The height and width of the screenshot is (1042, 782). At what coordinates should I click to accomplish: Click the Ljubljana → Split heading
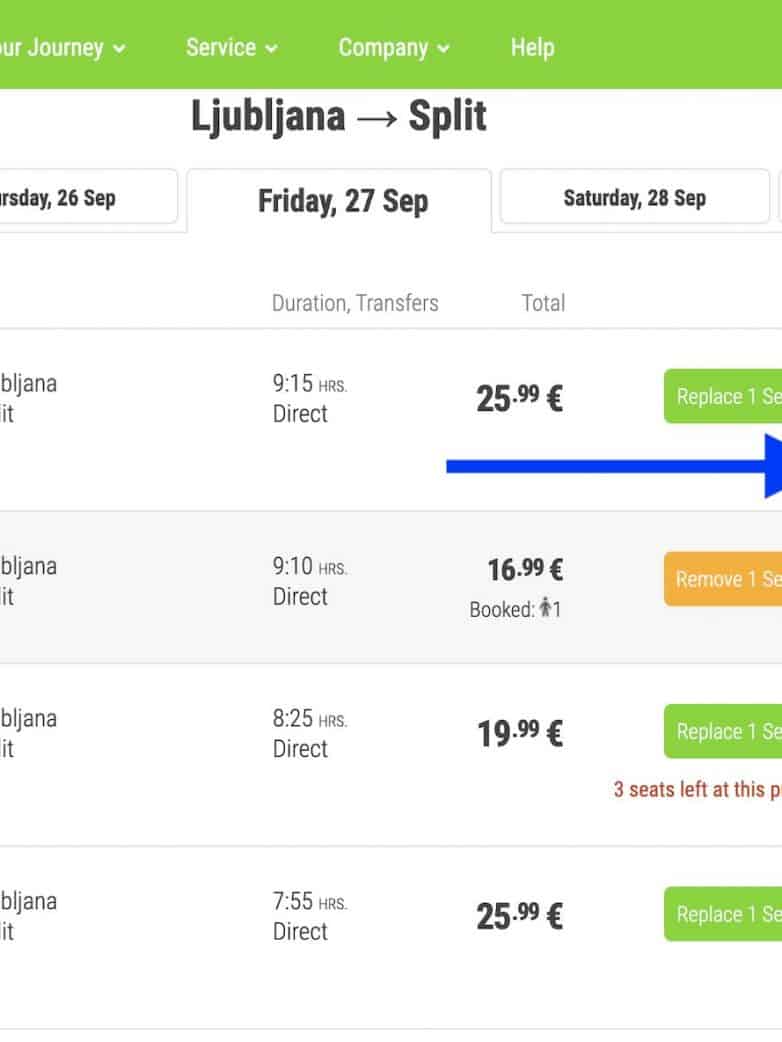tap(339, 117)
